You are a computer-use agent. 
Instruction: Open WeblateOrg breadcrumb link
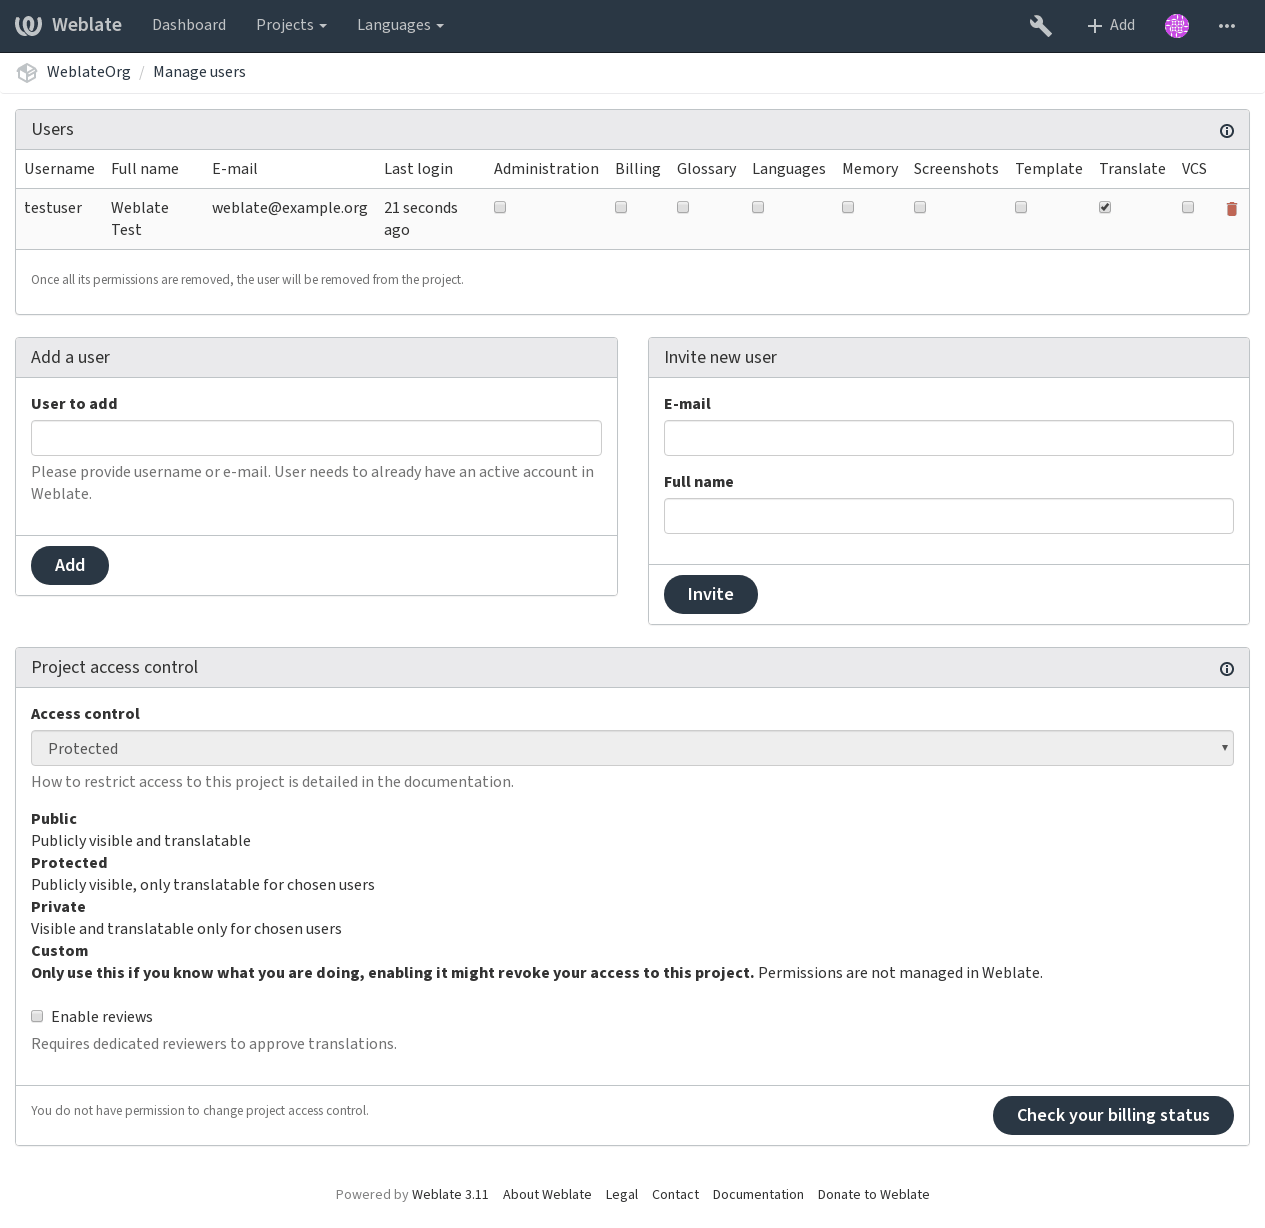tap(89, 72)
